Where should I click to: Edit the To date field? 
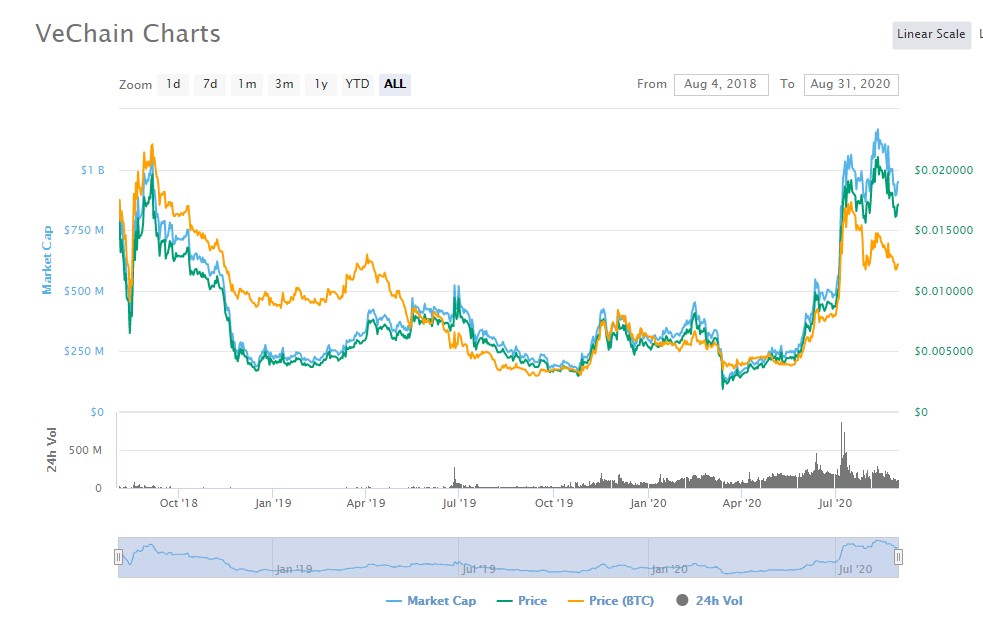[x=851, y=84]
